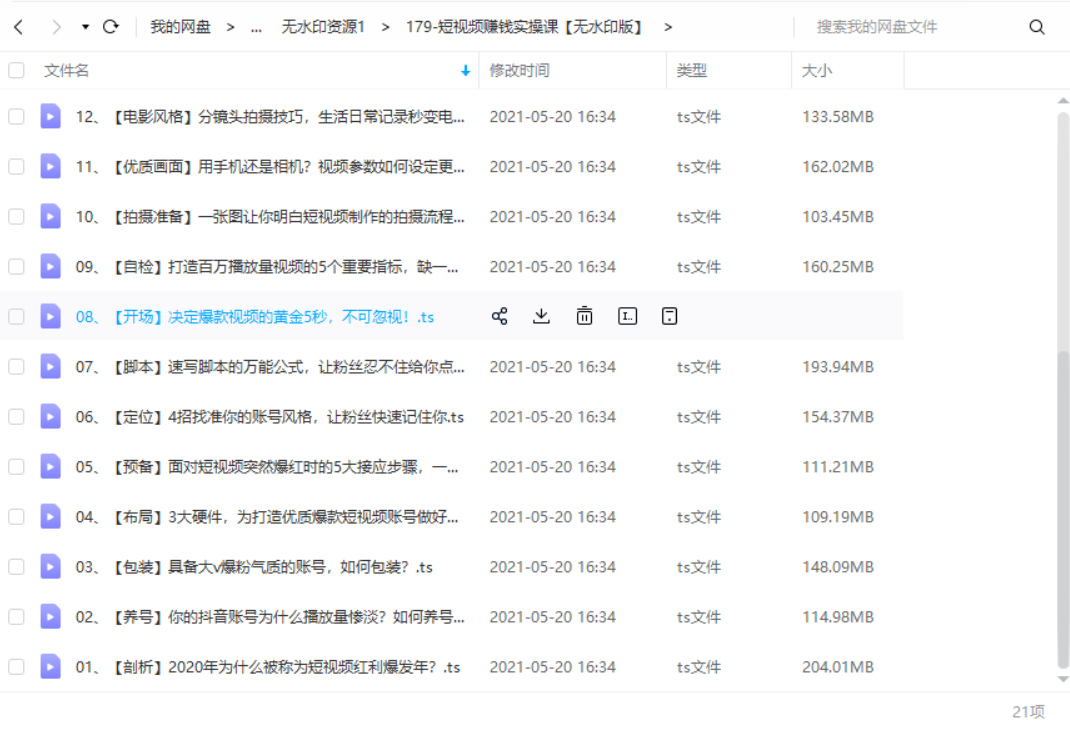Check the box for file 08 开场
This screenshot has width=1070, height=733.
click(16, 317)
